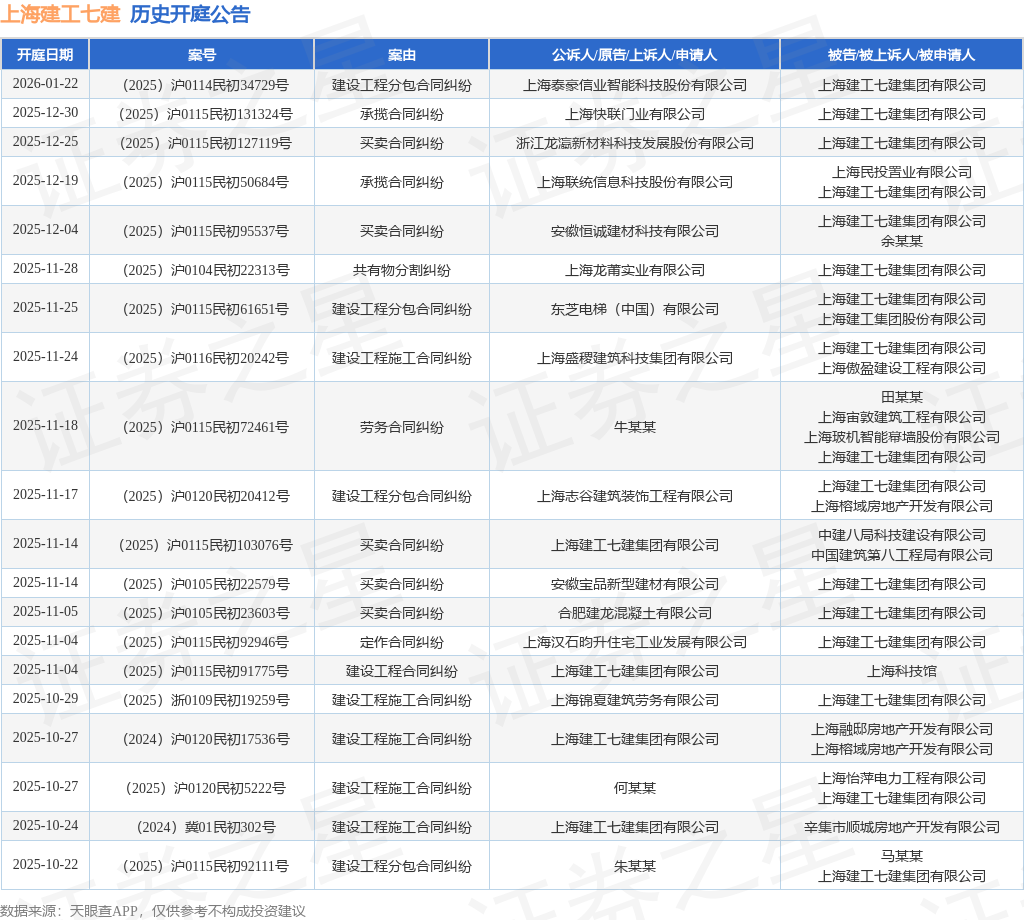Click the date 2025-12-25
1024x920 pixels.
(x=45, y=142)
